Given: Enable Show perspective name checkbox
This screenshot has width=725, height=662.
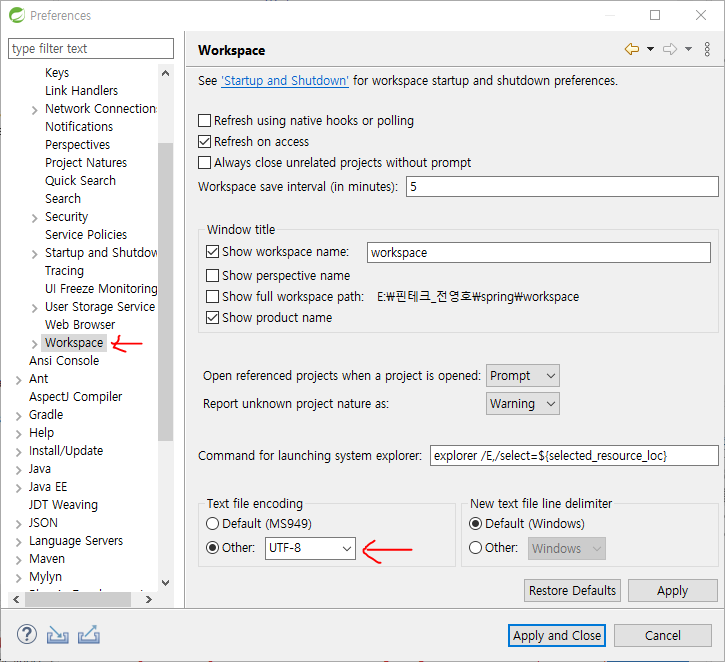Looking at the screenshot, I should 212,276.
